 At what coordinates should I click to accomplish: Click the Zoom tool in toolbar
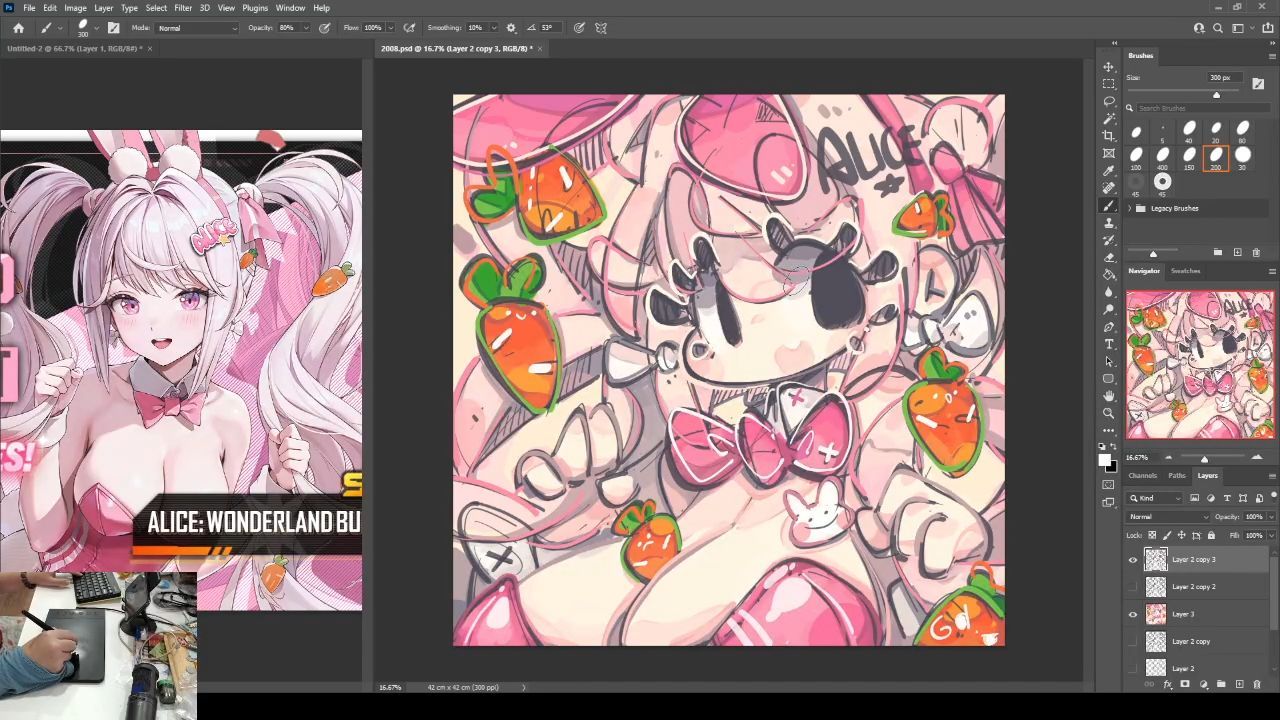pyautogui.click(x=1108, y=413)
